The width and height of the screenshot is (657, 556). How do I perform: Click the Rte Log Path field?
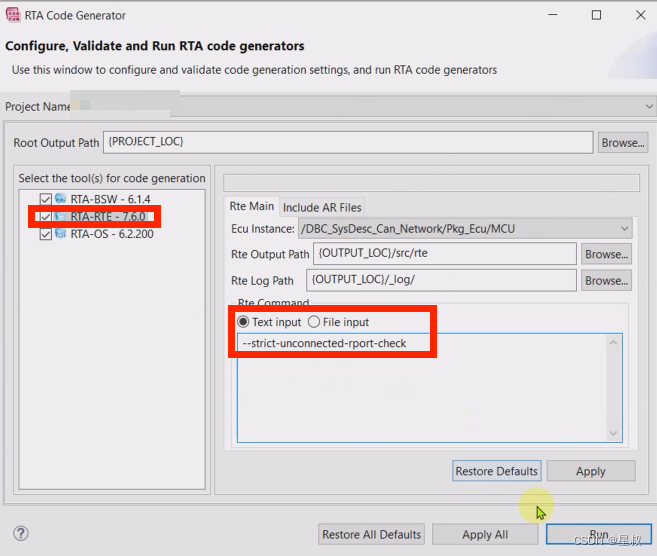[441, 280]
